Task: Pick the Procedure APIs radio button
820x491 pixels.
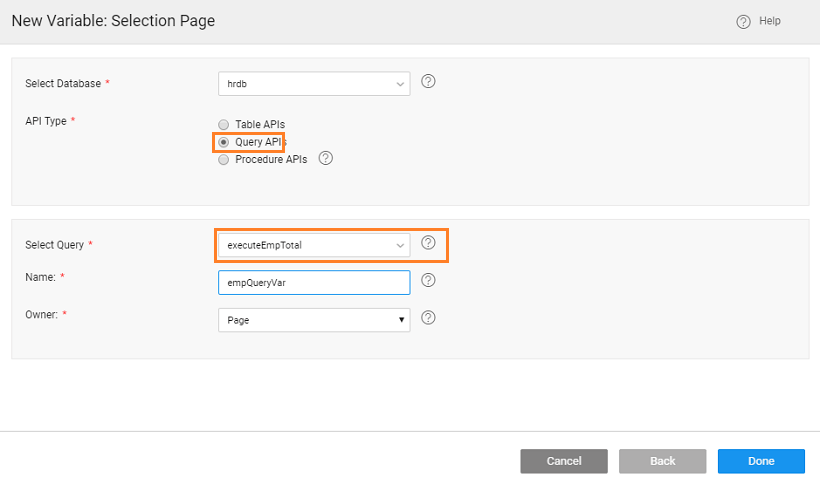Action: 224,159
